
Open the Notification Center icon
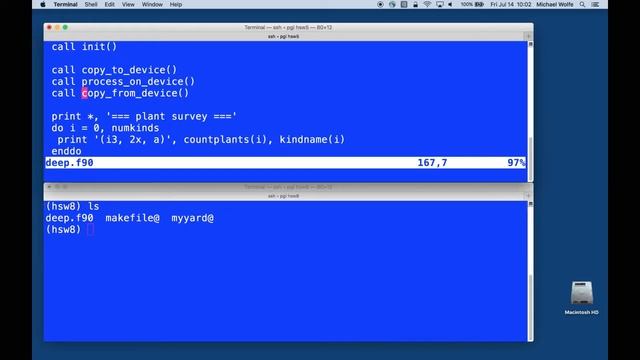tap(595, 4)
